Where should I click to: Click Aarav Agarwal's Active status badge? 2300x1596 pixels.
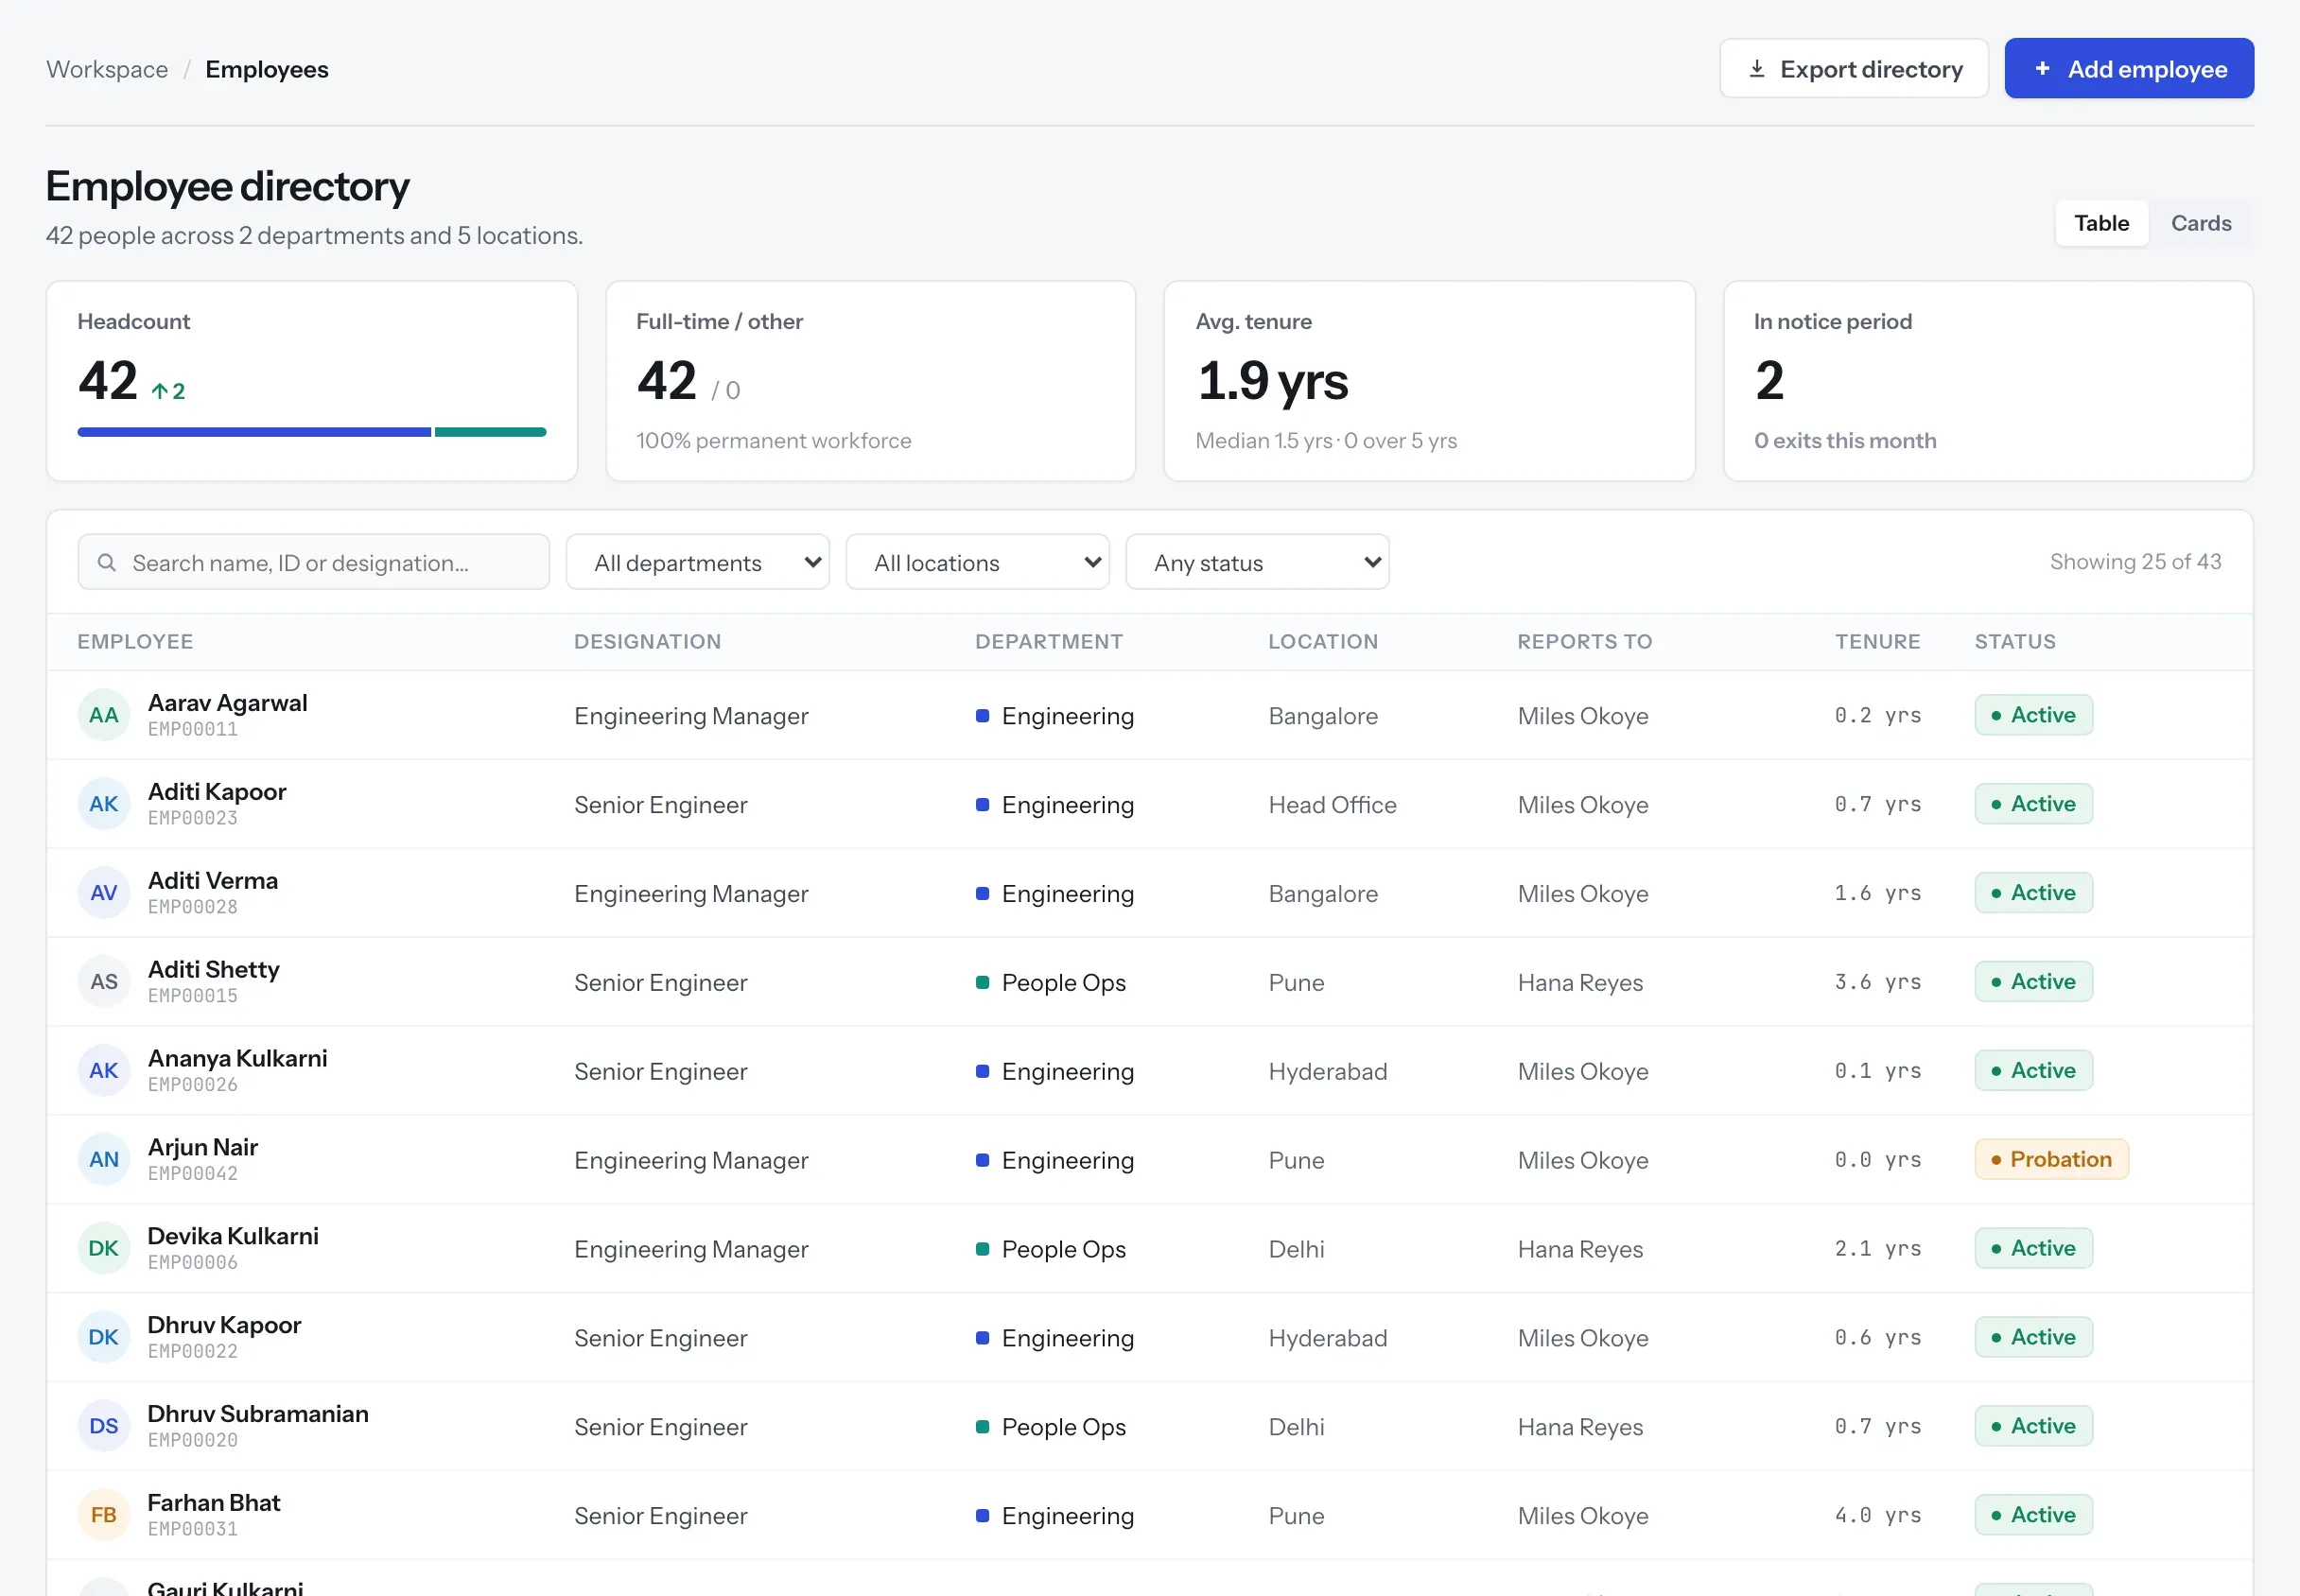(x=2033, y=715)
